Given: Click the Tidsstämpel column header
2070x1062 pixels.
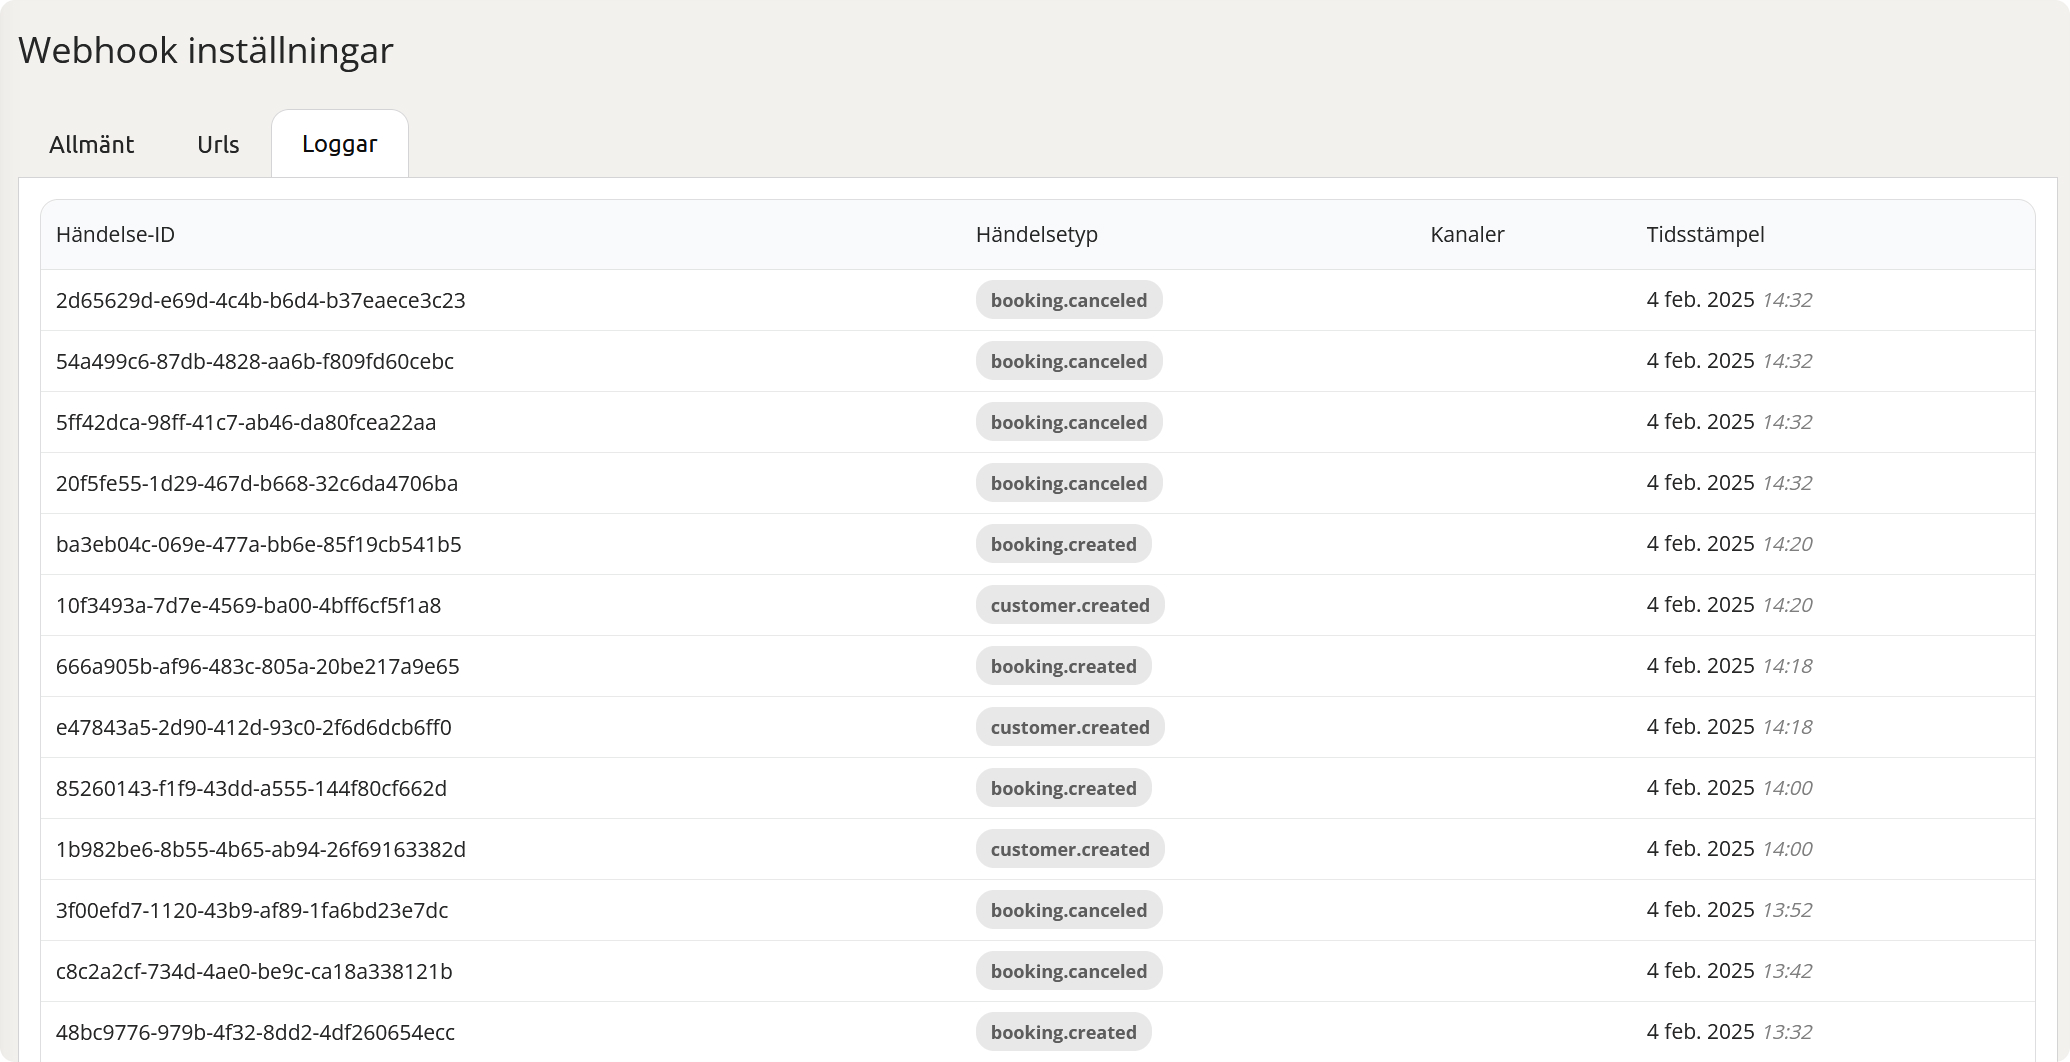Looking at the screenshot, I should tap(1705, 235).
